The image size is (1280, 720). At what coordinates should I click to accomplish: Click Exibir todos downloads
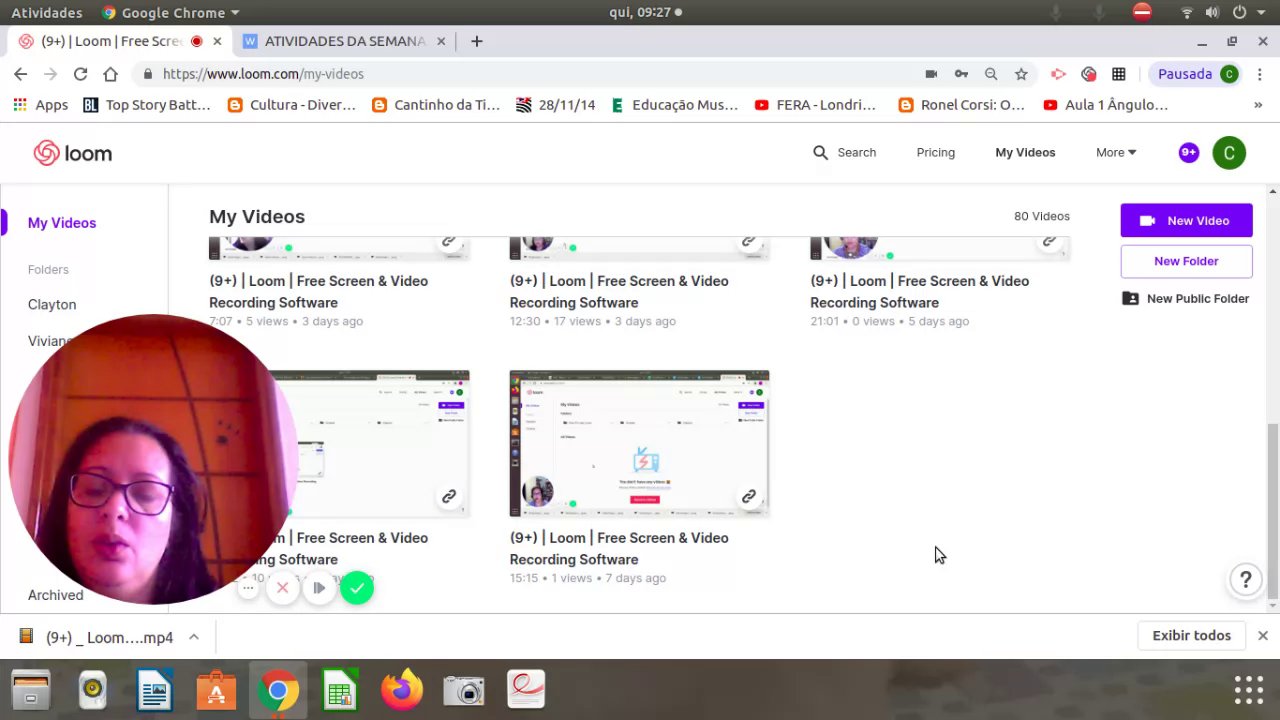(1192, 636)
